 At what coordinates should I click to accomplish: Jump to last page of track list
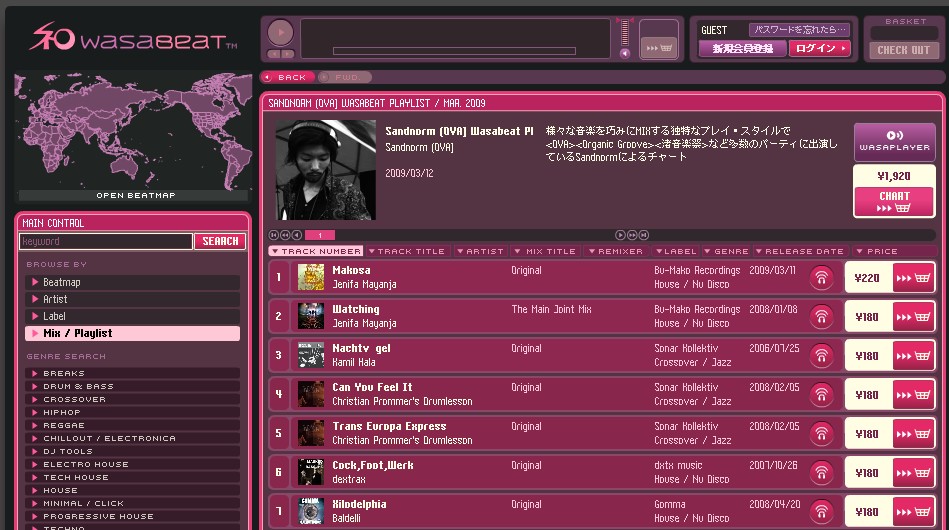coord(644,235)
